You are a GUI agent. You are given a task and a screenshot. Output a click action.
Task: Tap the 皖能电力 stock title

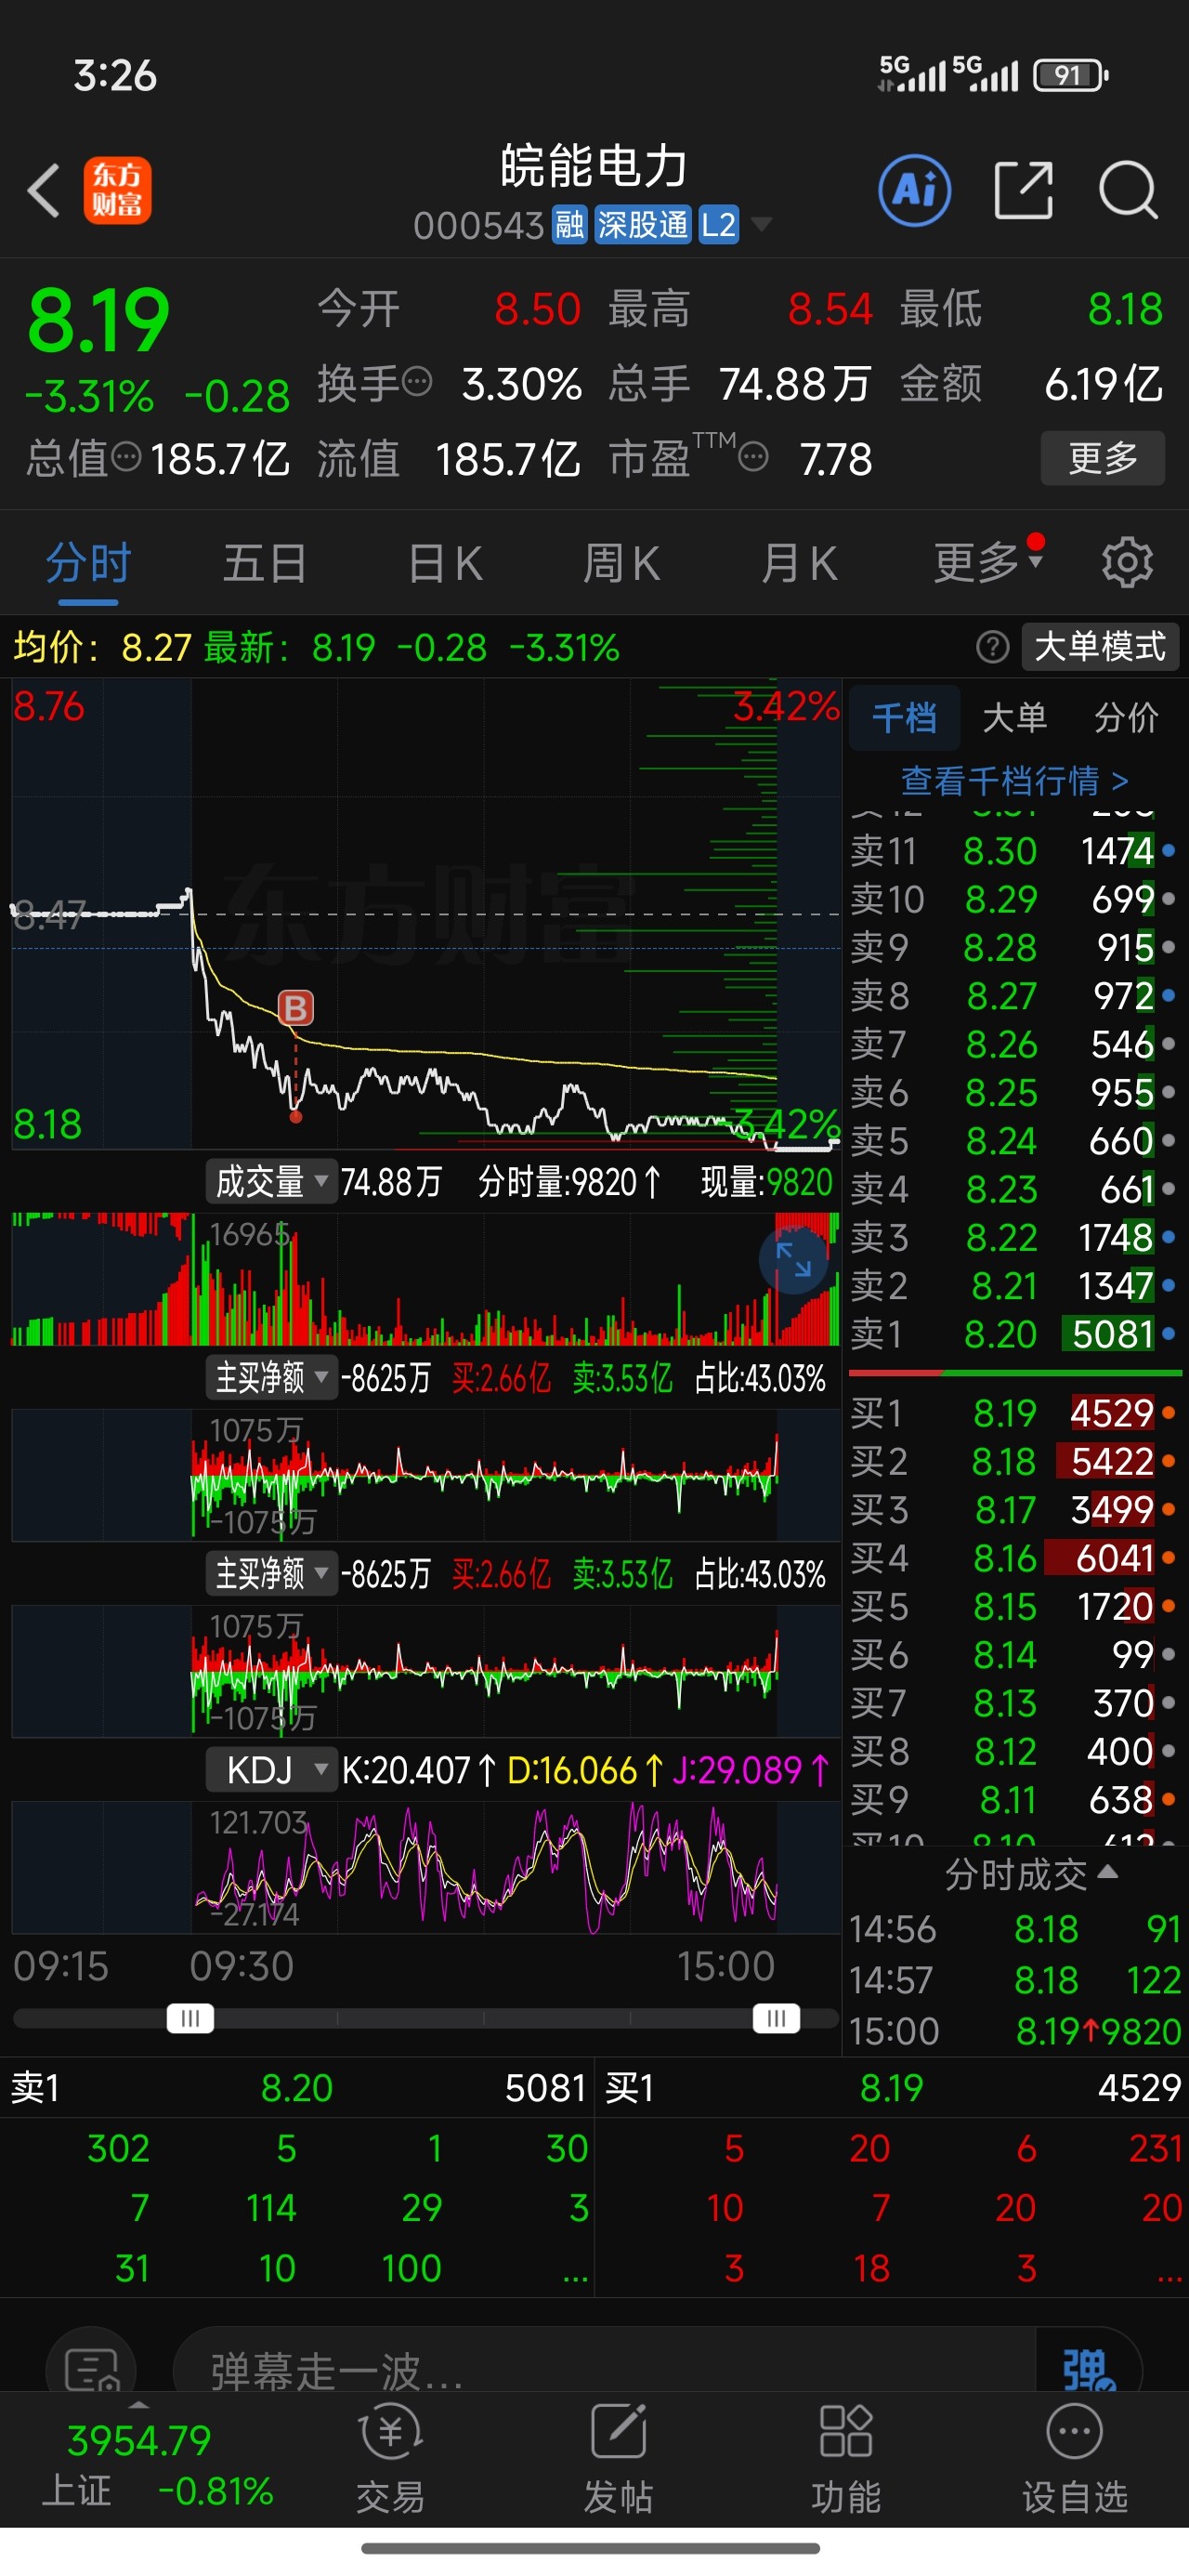tap(594, 166)
